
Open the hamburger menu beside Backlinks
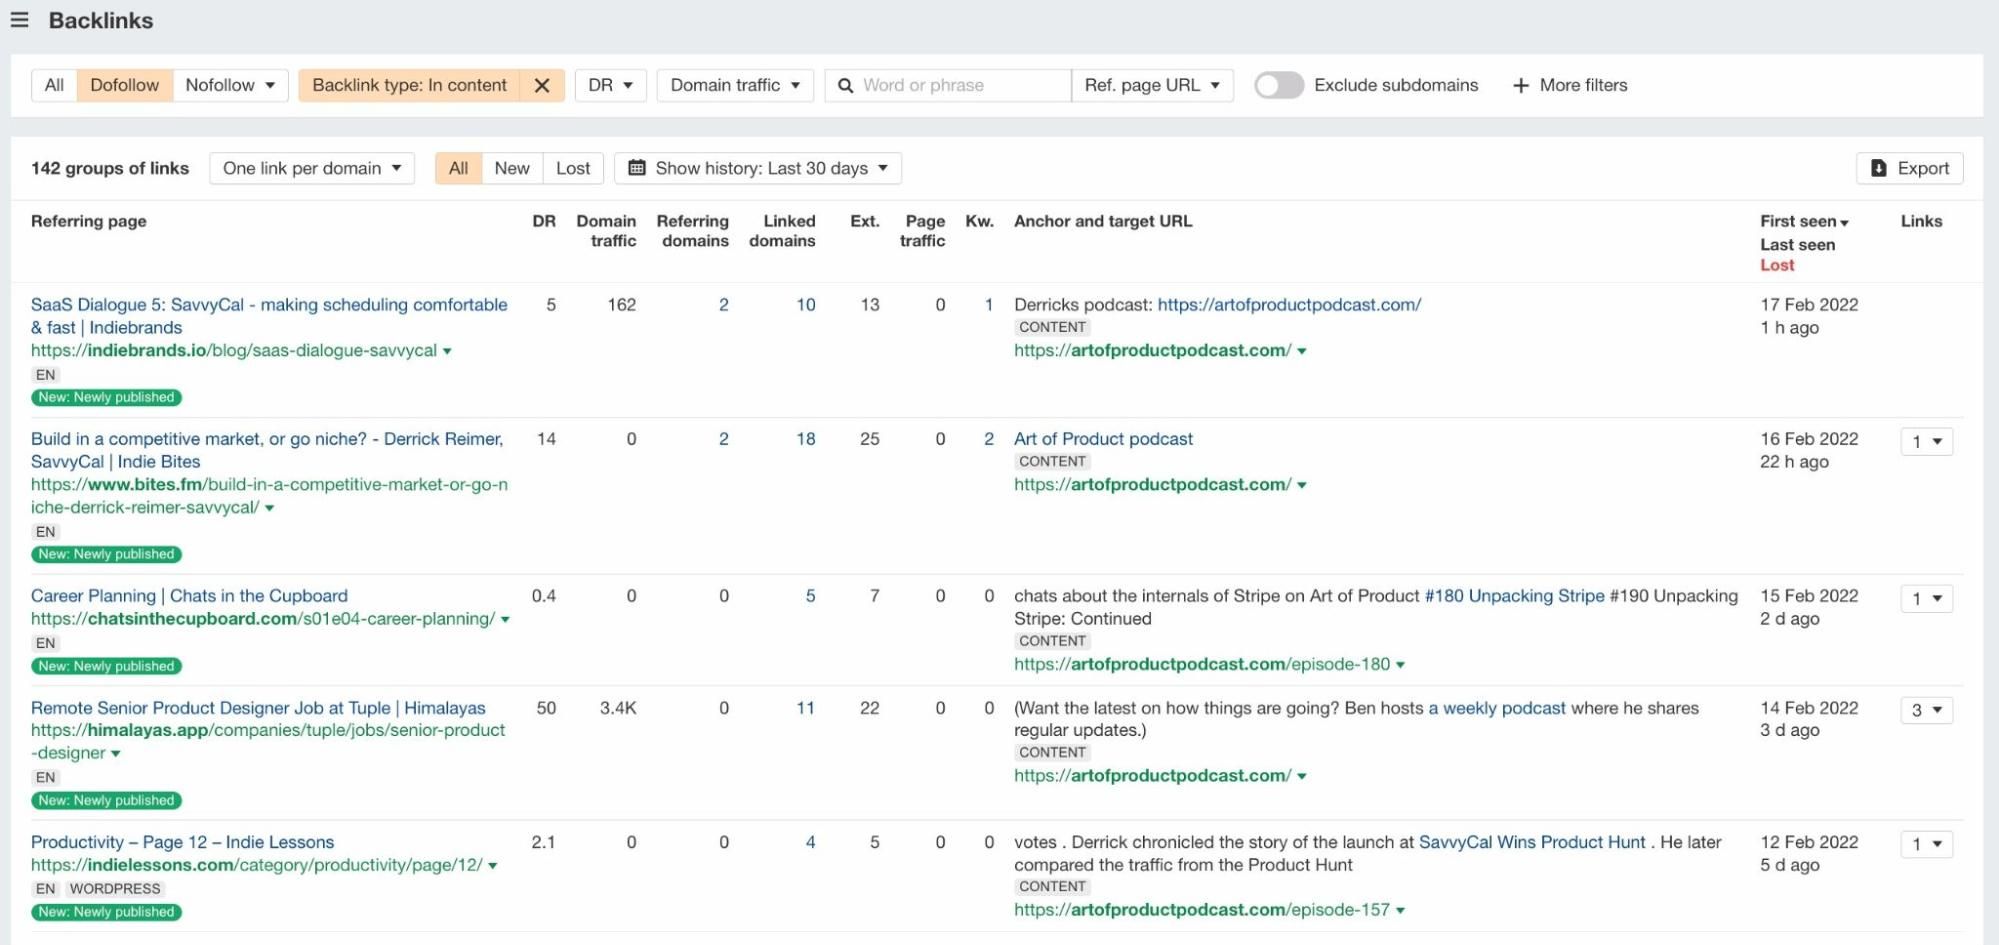[19, 20]
